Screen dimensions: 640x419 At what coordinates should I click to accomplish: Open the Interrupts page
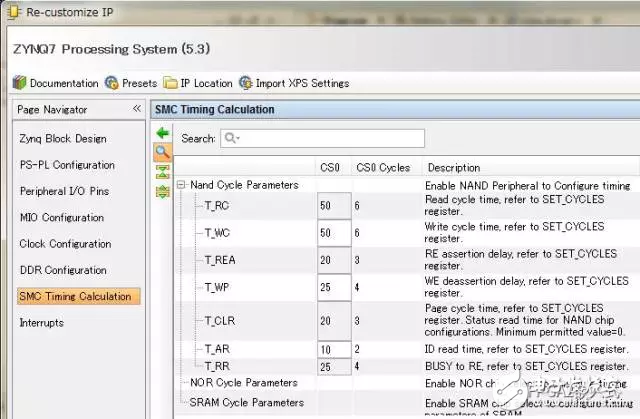(x=41, y=323)
